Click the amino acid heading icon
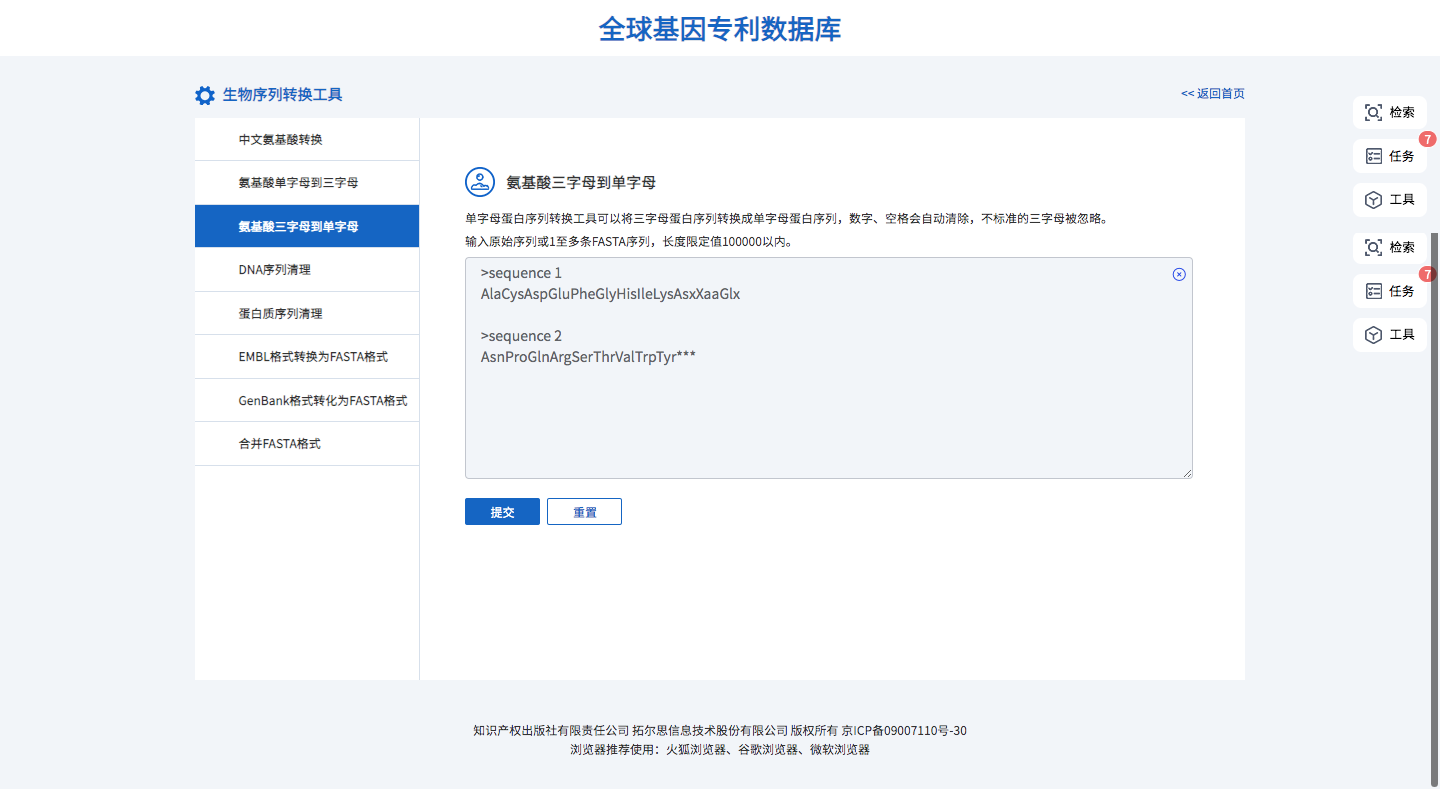Screen dimensions: 1440x790 pos(480,182)
